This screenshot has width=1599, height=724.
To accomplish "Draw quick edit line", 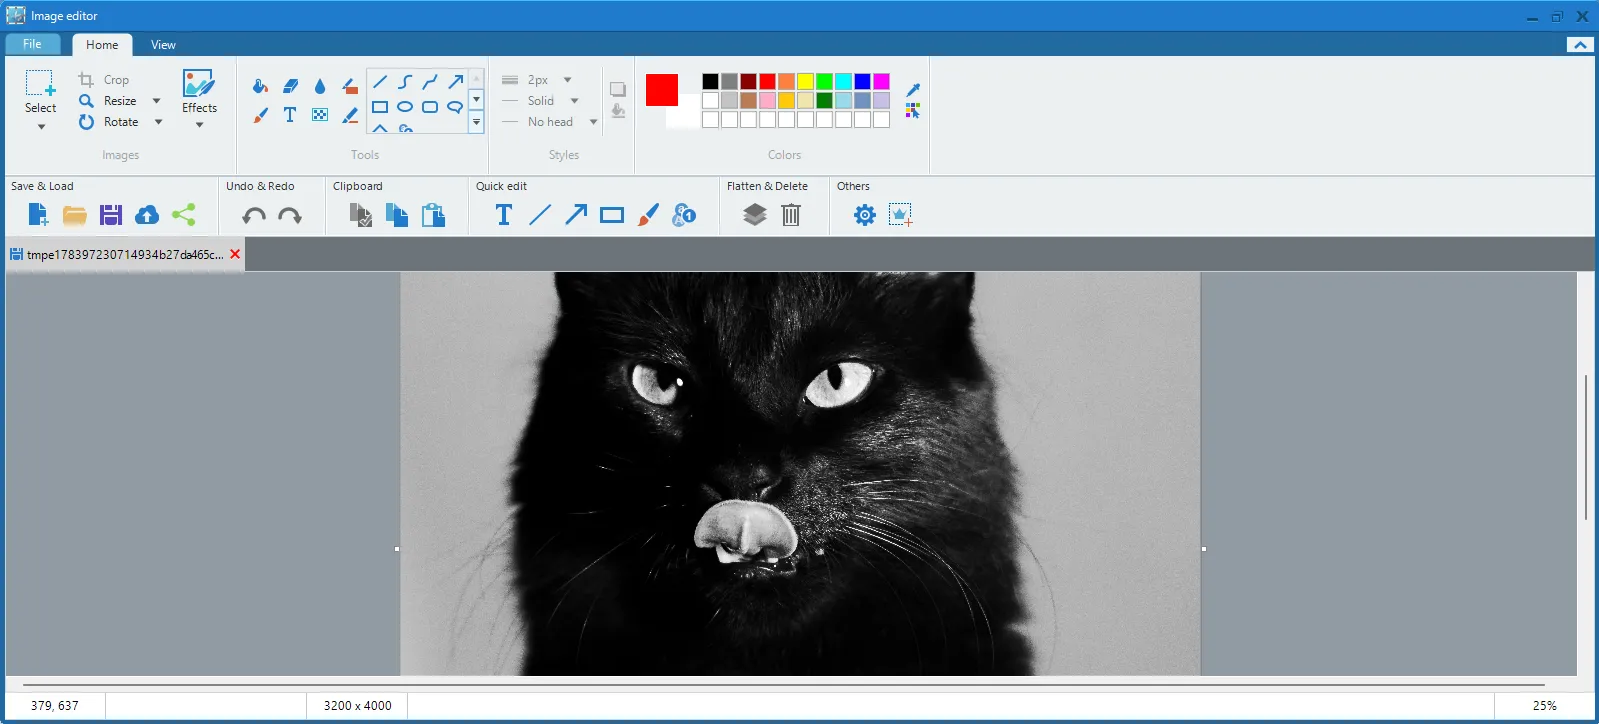I will [x=540, y=215].
